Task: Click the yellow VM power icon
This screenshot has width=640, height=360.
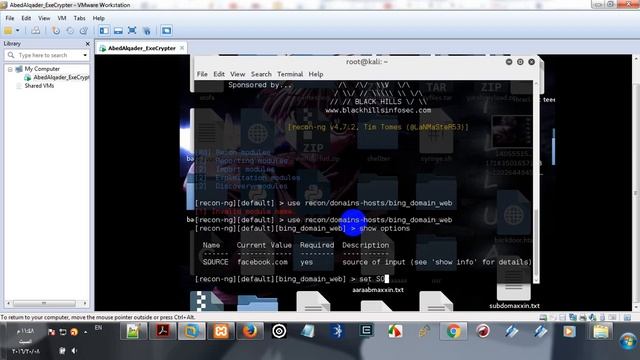Action: [8, 31]
